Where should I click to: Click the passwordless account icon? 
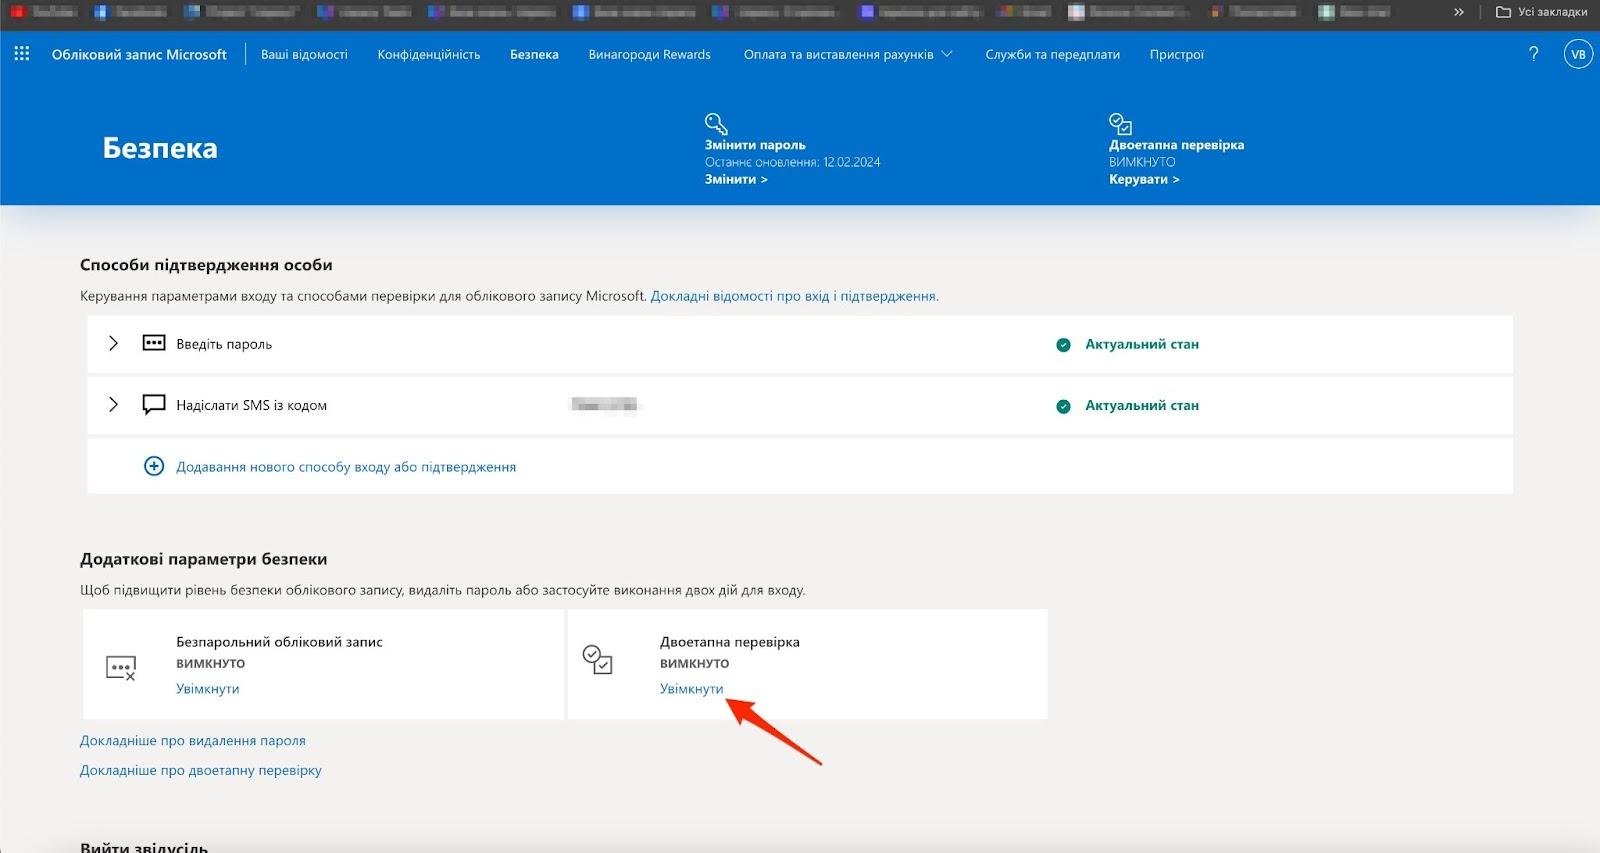pyautogui.click(x=121, y=667)
